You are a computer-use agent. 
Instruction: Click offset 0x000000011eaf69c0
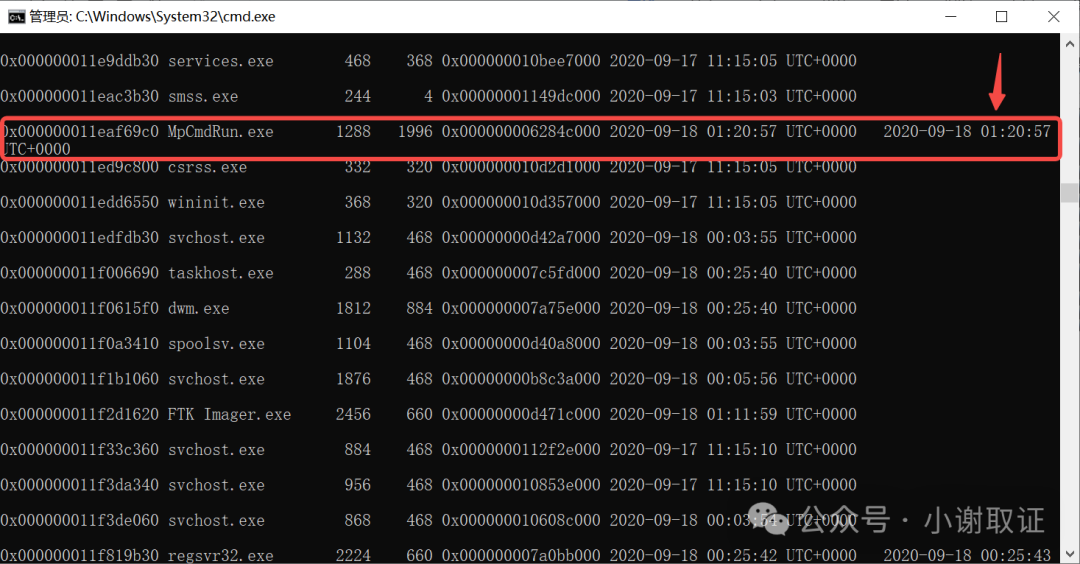[81, 132]
